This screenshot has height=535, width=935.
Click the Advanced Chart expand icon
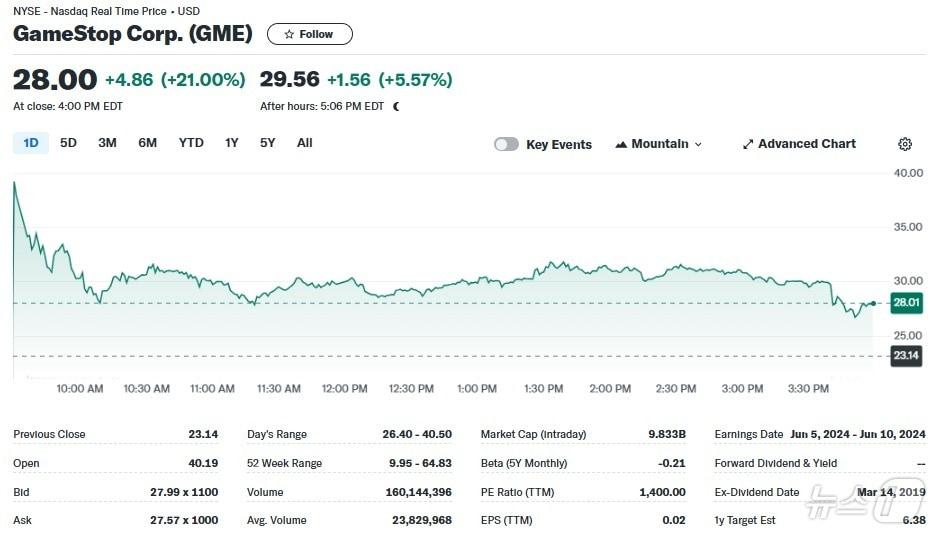(x=747, y=144)
